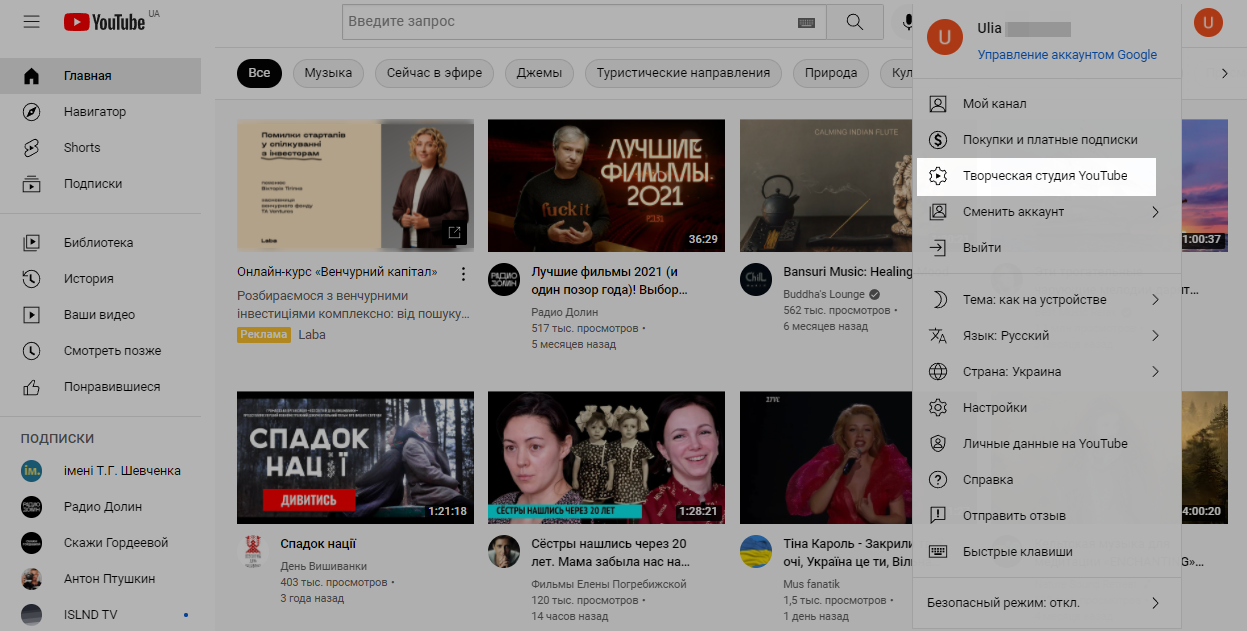Open the Laba venture capital ad thumbnail
This screenshot has height=631, width=1247.
pyautogui.click(x=355, y=185)
